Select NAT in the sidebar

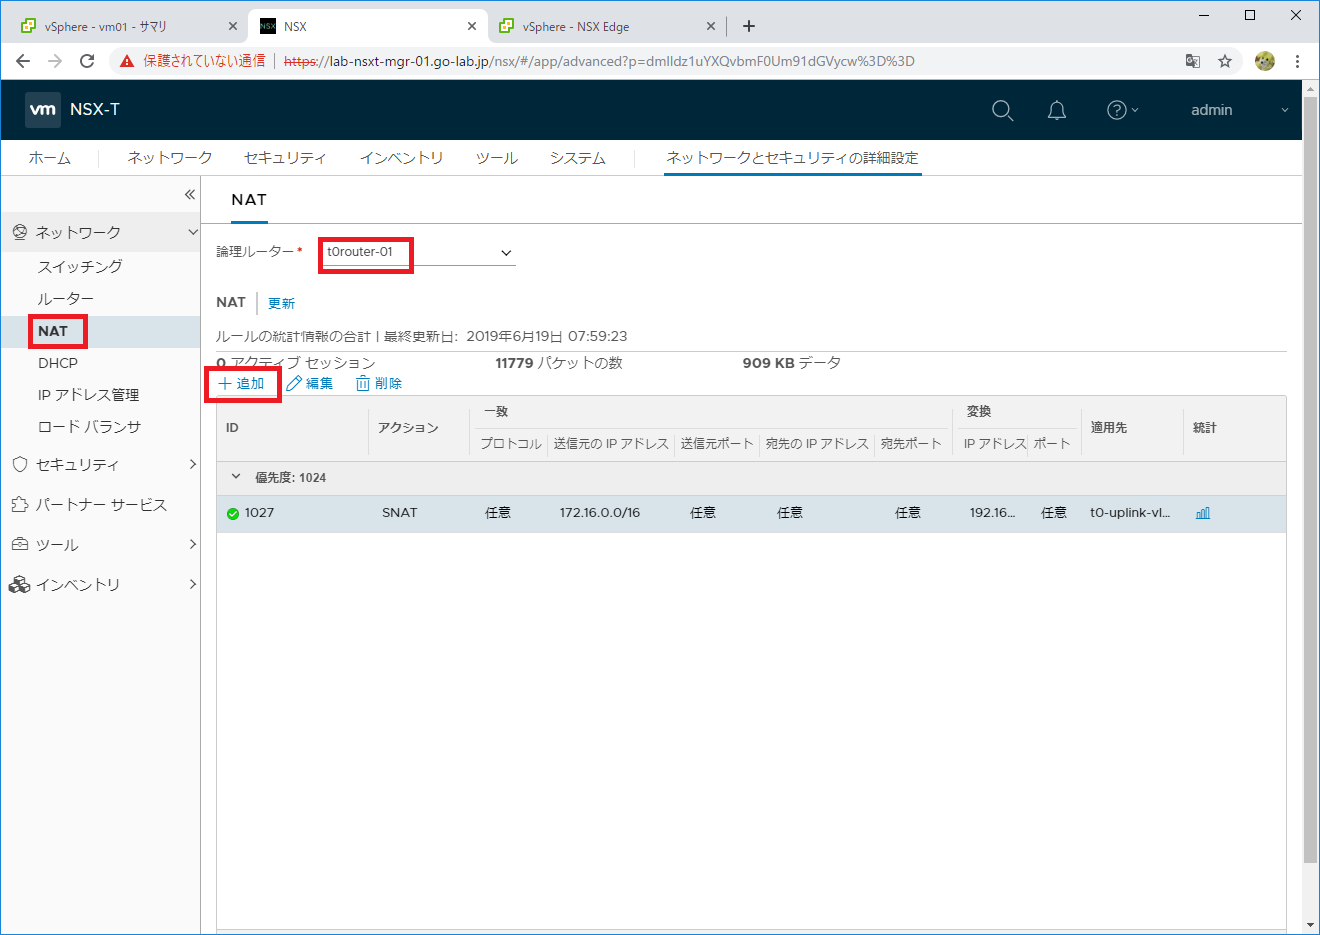point(53,331)
